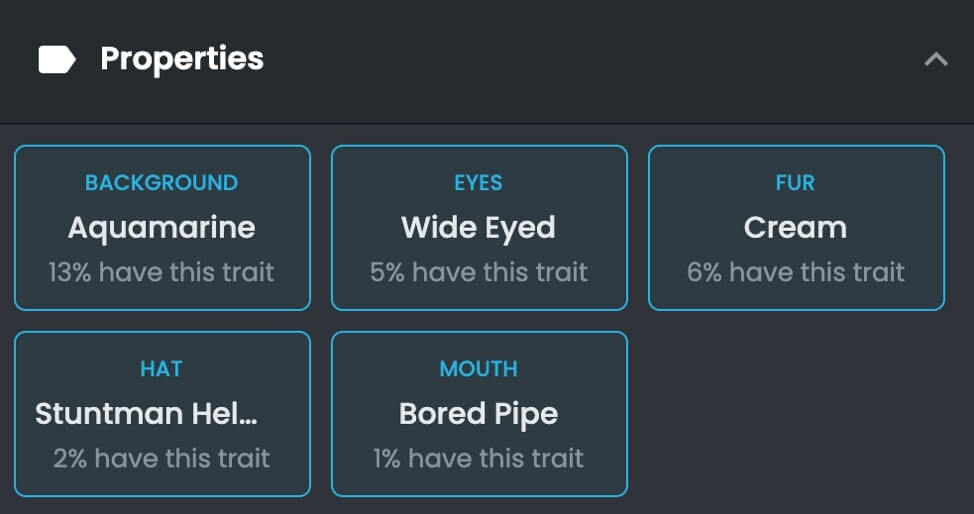Click the 13% have this trait text
This screenshot has width=974, height=514.
point(161,272)
